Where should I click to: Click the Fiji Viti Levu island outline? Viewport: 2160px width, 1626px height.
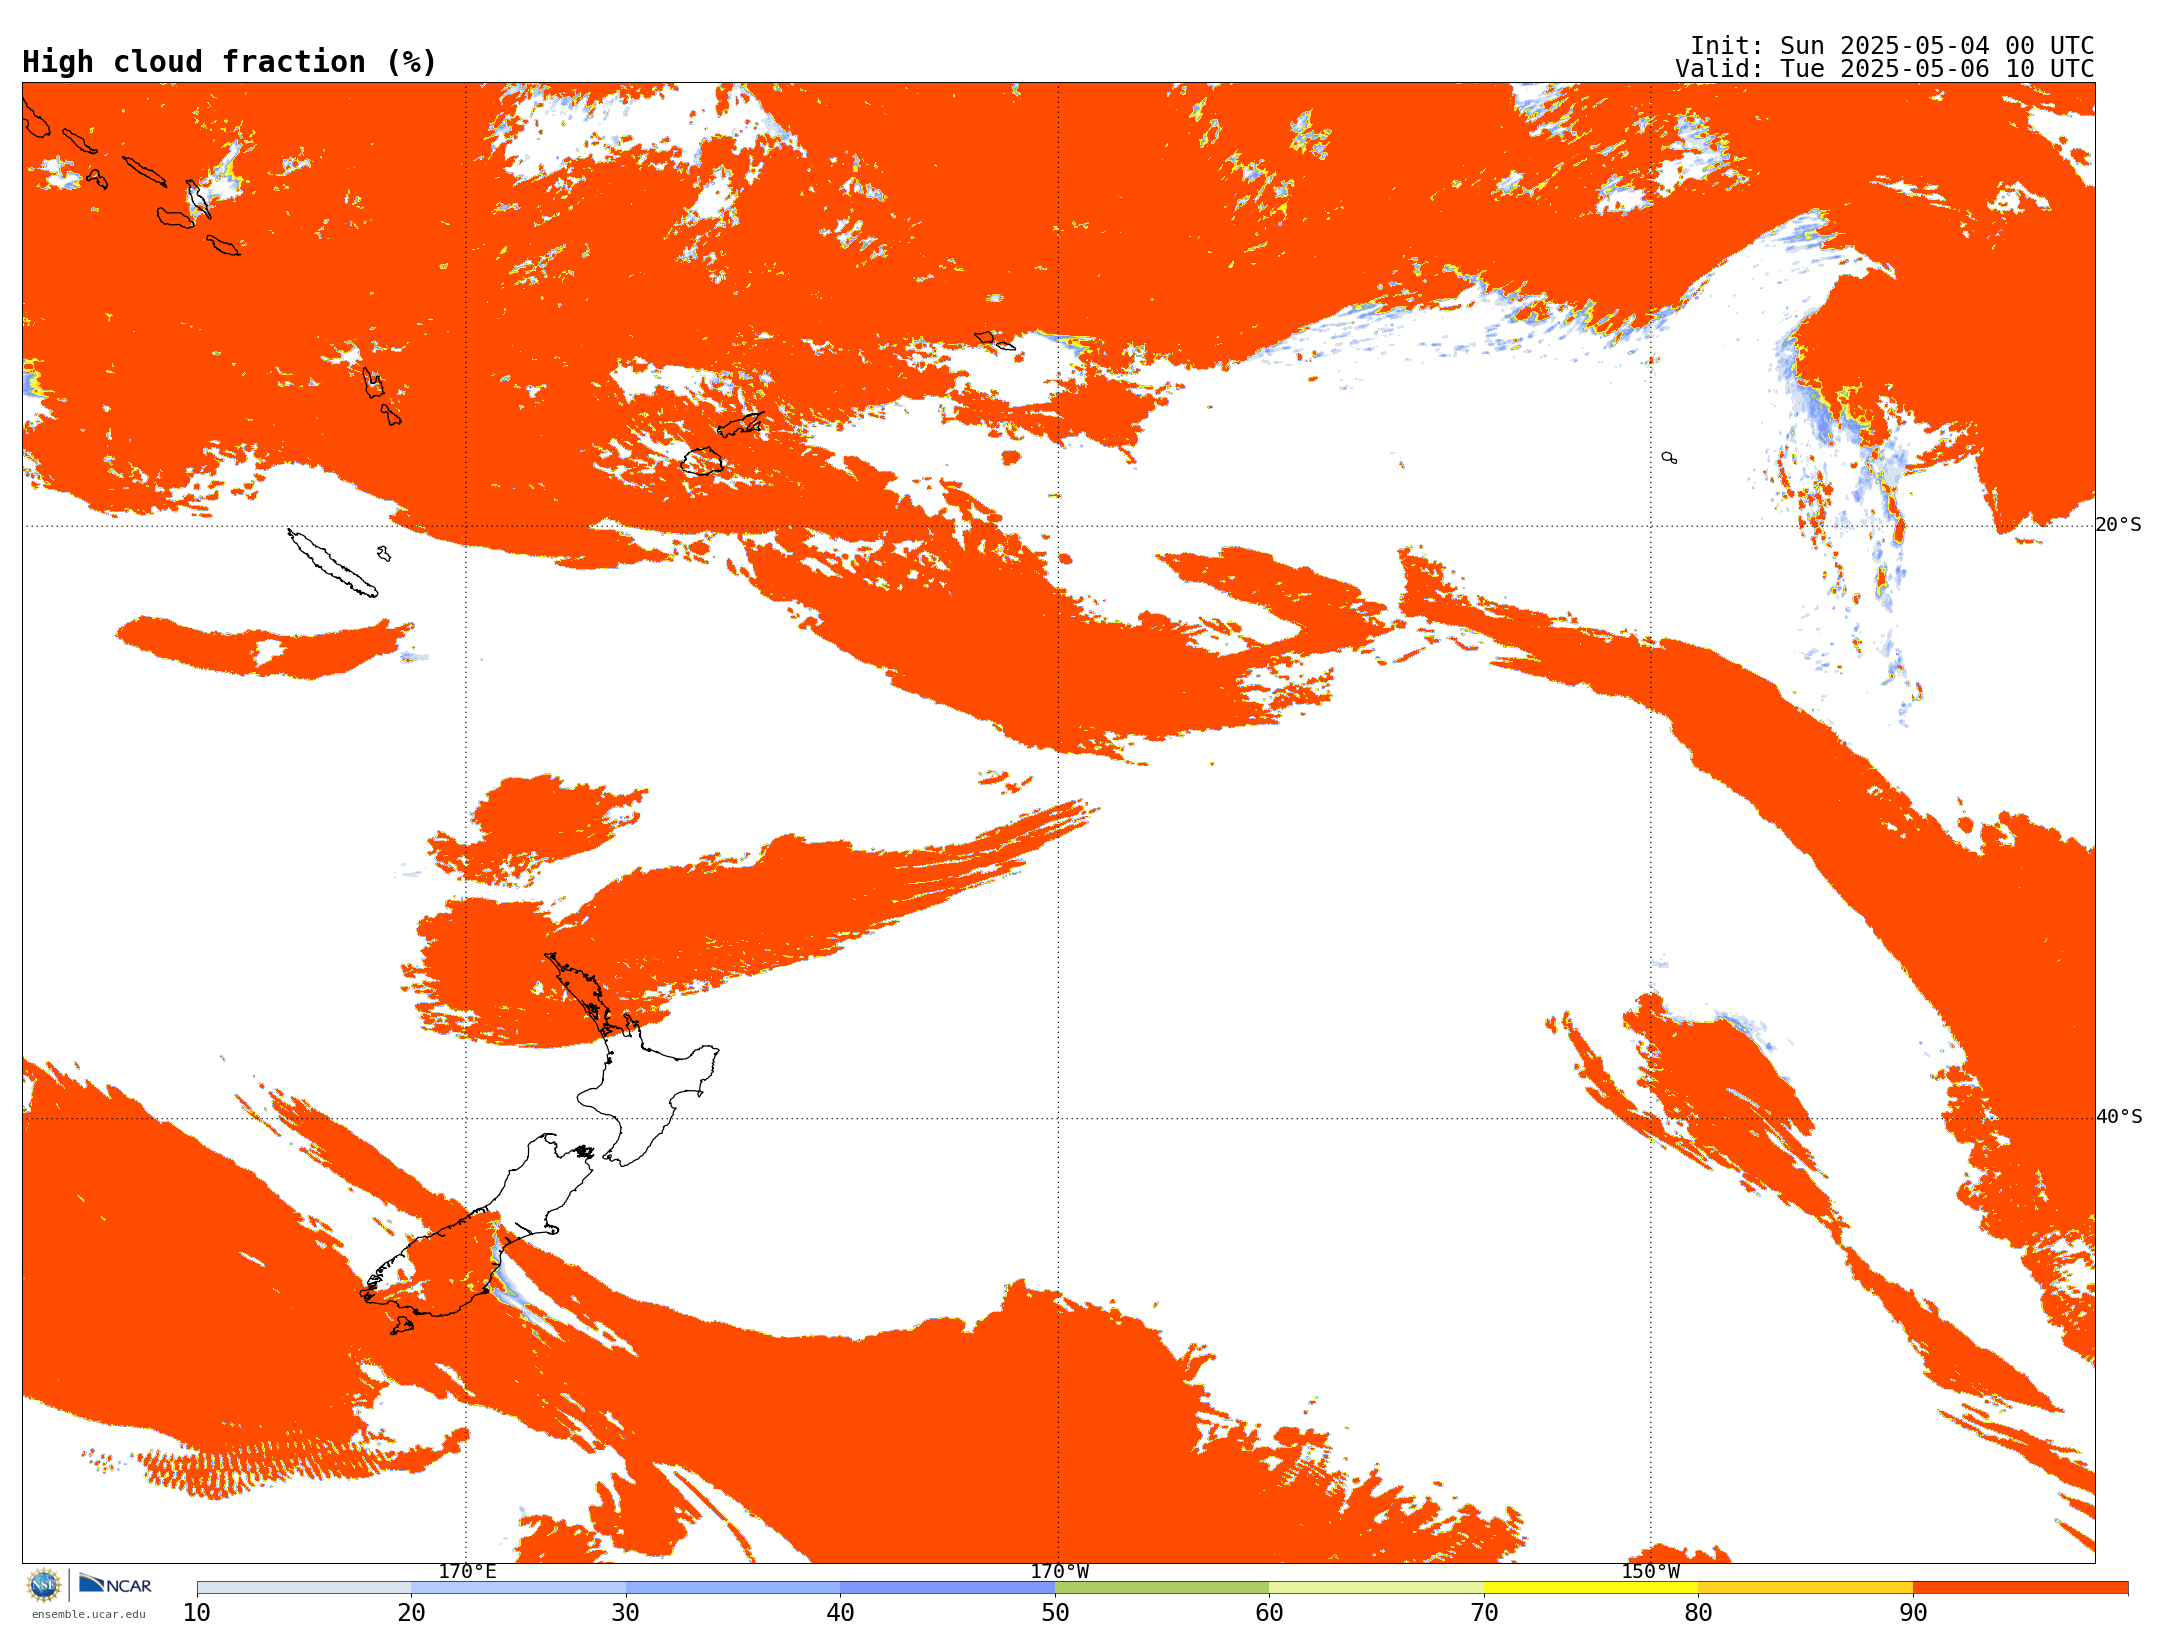pos(702,461)
